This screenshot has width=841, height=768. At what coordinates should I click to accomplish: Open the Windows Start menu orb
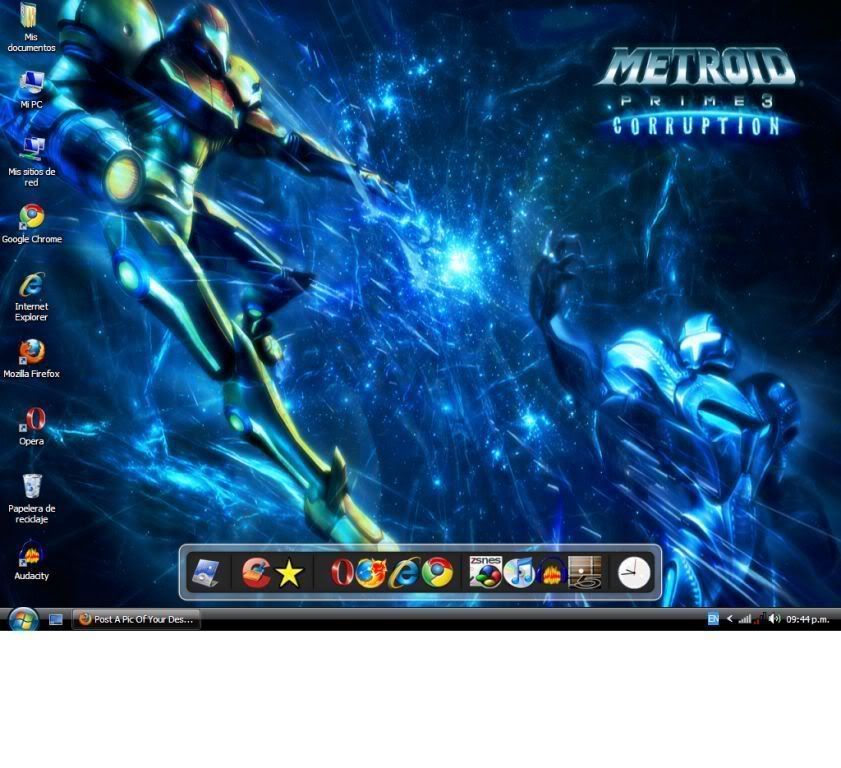click(22, 619)
